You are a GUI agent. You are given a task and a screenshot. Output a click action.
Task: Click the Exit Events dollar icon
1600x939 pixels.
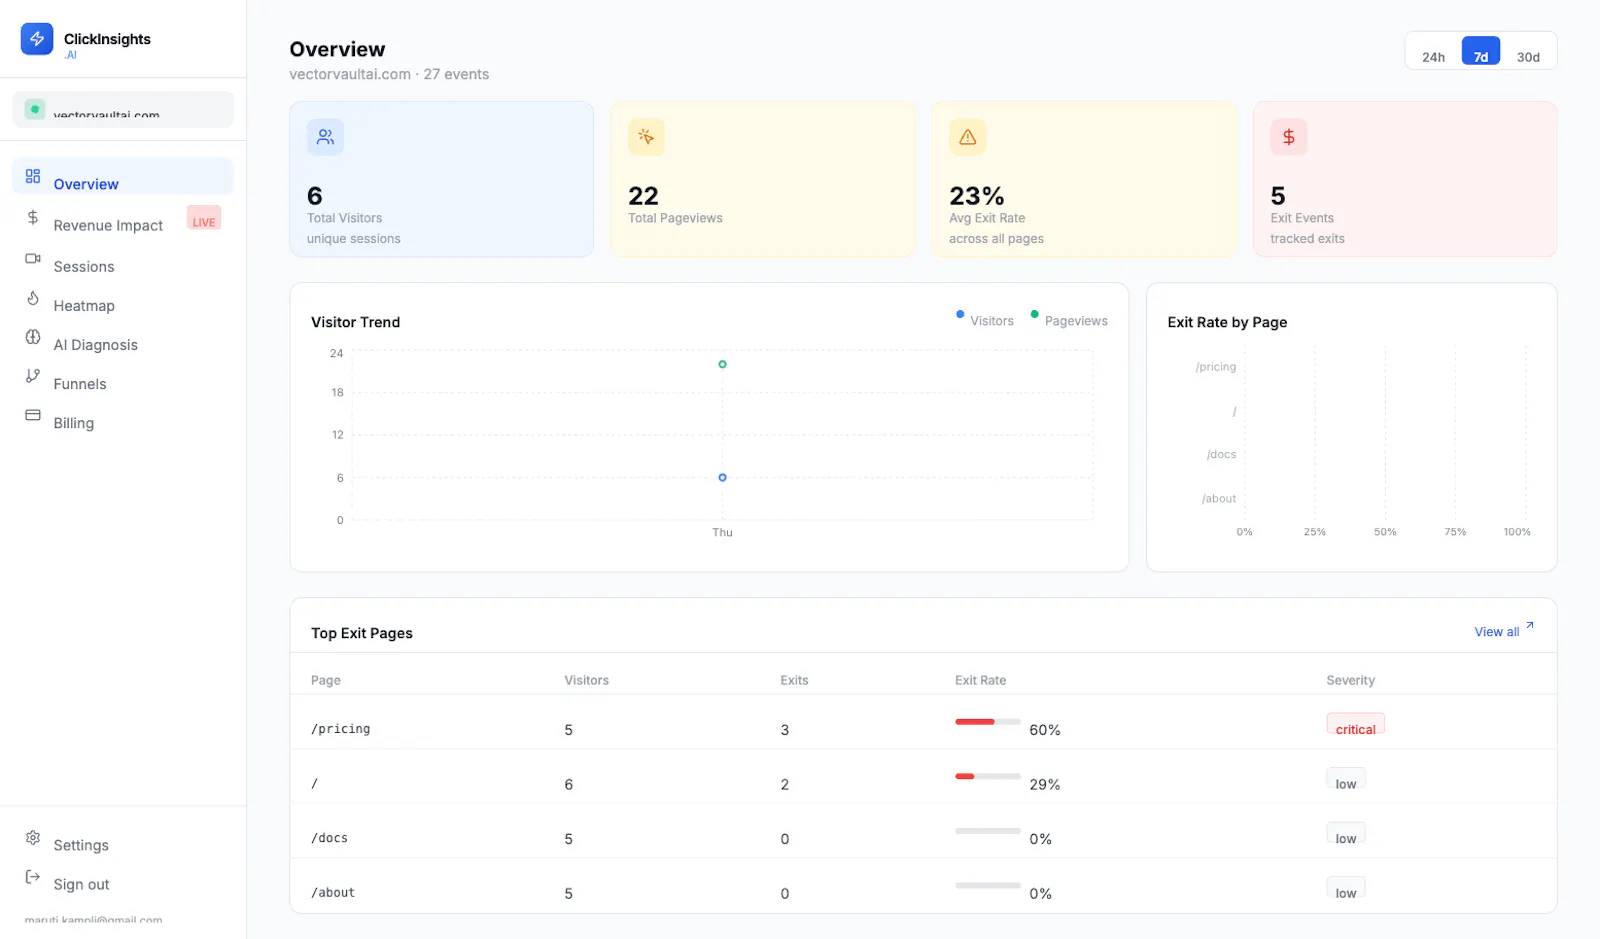point(1288,137)
